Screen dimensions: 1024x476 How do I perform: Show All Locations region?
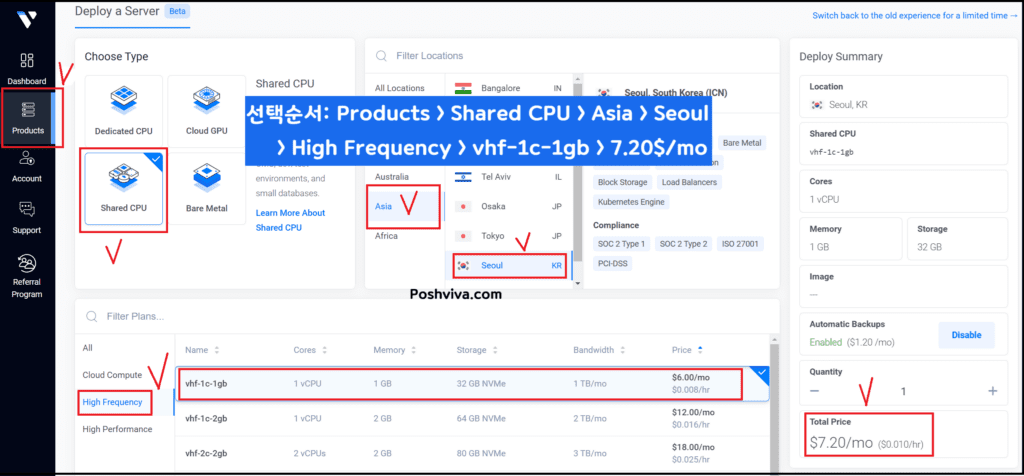tap(400, 88)
